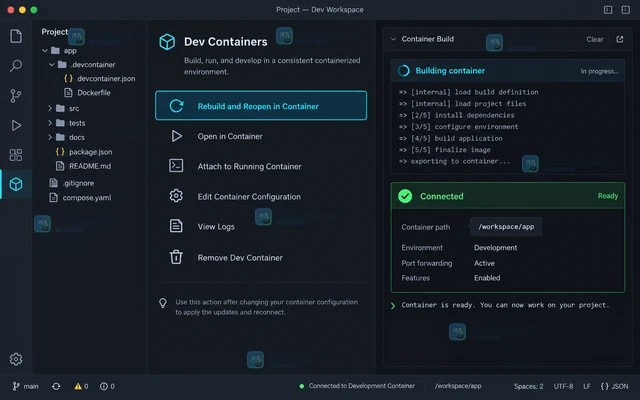This screenshot has width=640, height=400.
Task: Click 'Container is ready' terminal message
Action: (x=505, y=305)
